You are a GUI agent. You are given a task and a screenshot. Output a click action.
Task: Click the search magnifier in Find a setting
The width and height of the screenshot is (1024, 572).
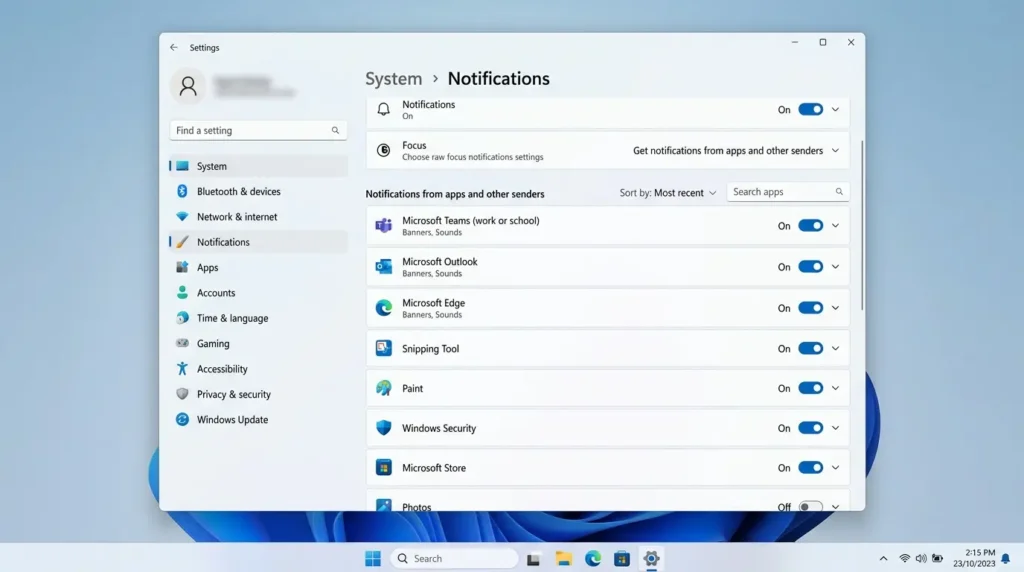(x=335, y=131)
